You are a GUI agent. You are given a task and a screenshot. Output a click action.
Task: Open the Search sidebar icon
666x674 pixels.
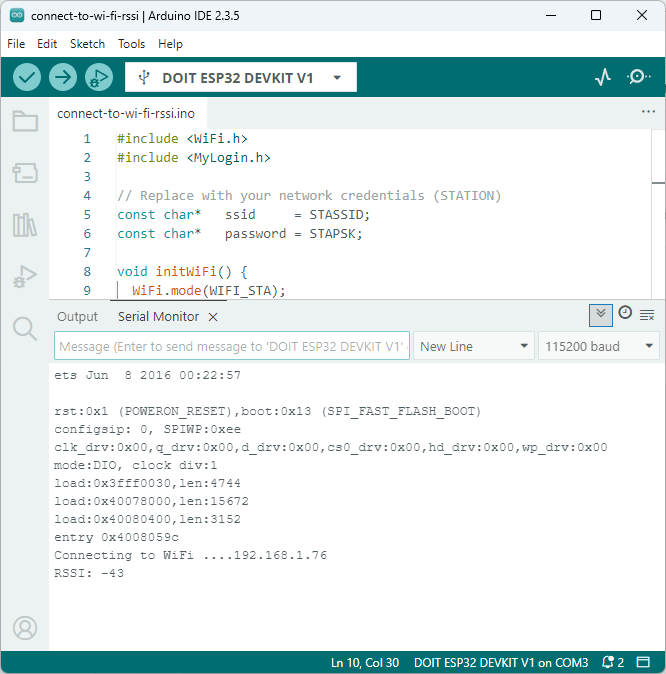coord(25,328)
